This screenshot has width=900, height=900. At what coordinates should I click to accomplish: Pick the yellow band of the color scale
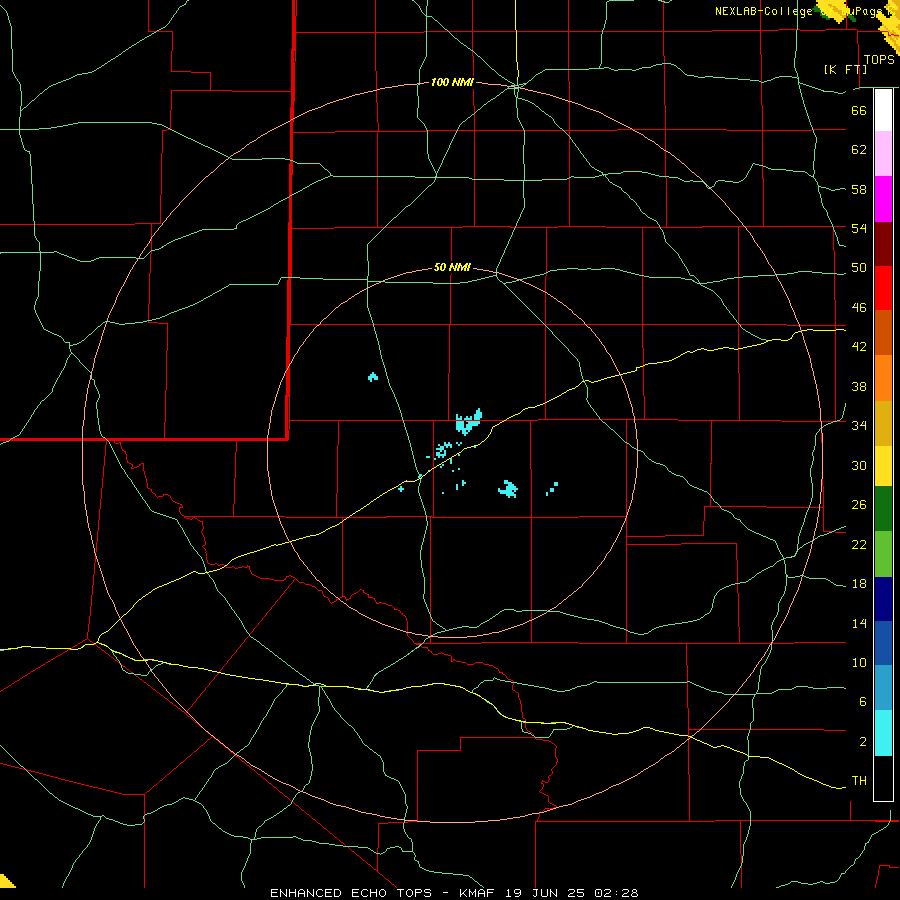883,466
